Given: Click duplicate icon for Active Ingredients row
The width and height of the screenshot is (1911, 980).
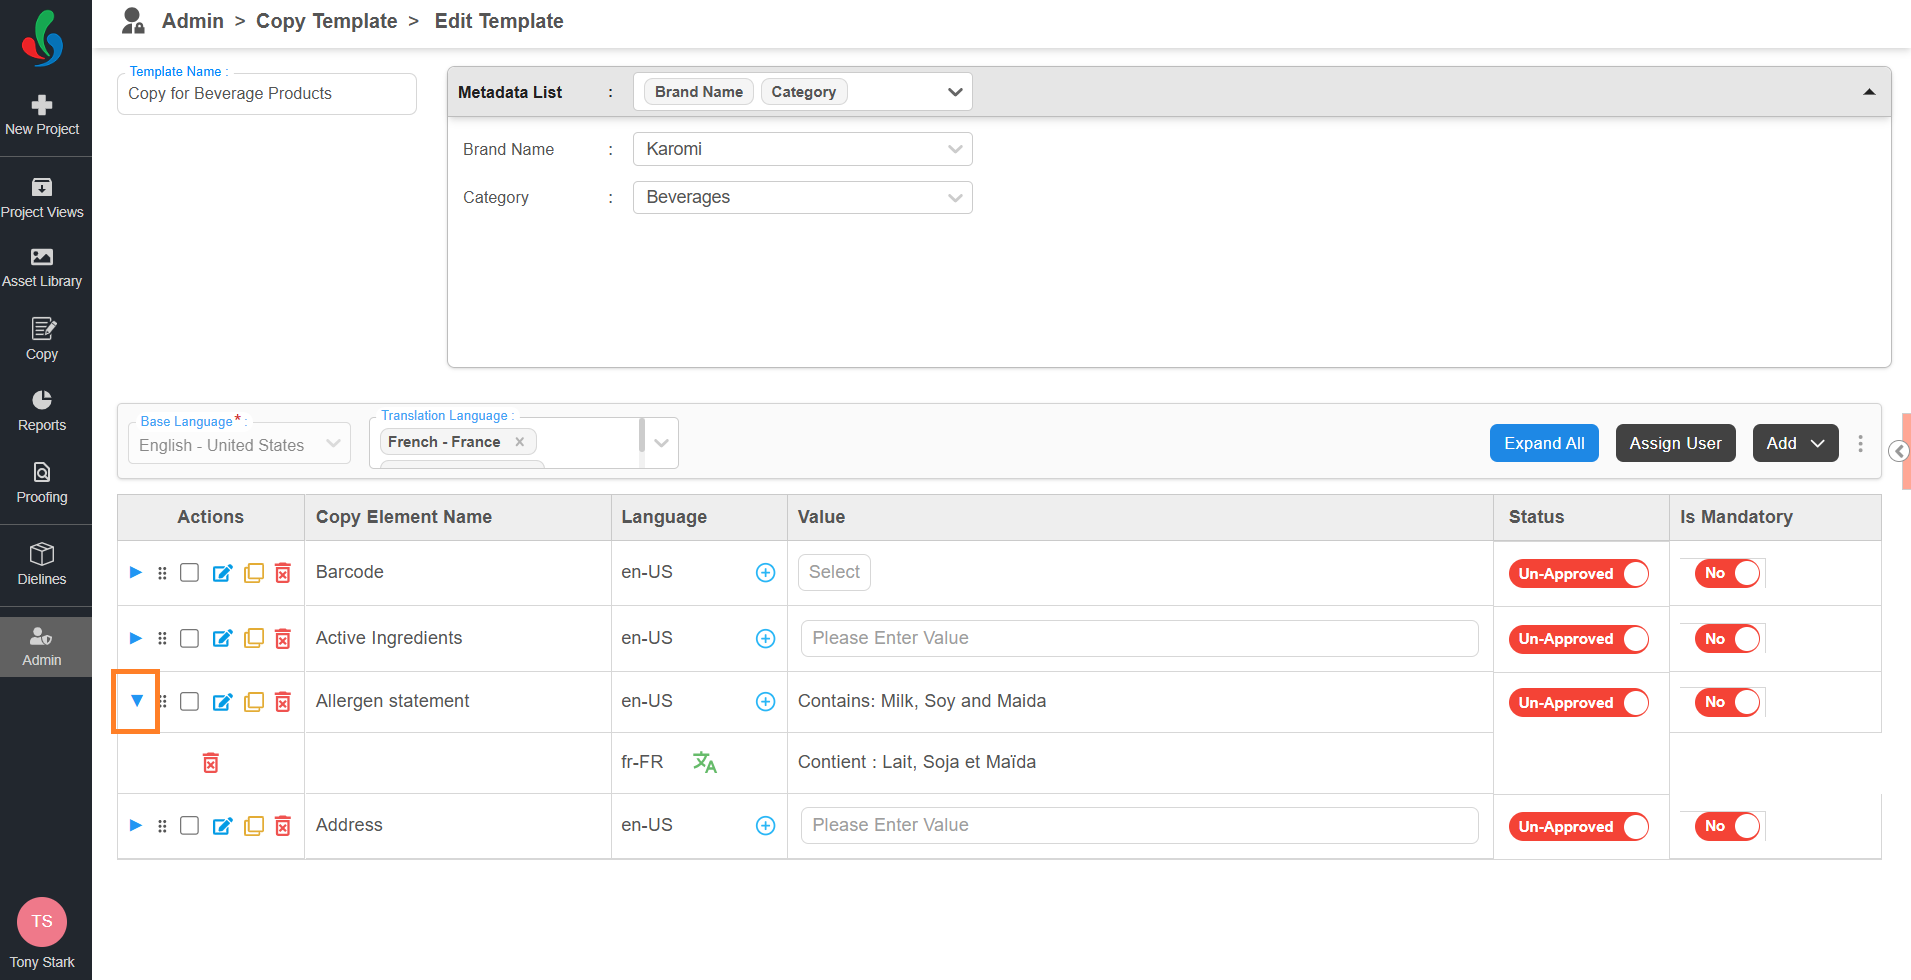Looking at the screenshot, I should pos(254,638).
